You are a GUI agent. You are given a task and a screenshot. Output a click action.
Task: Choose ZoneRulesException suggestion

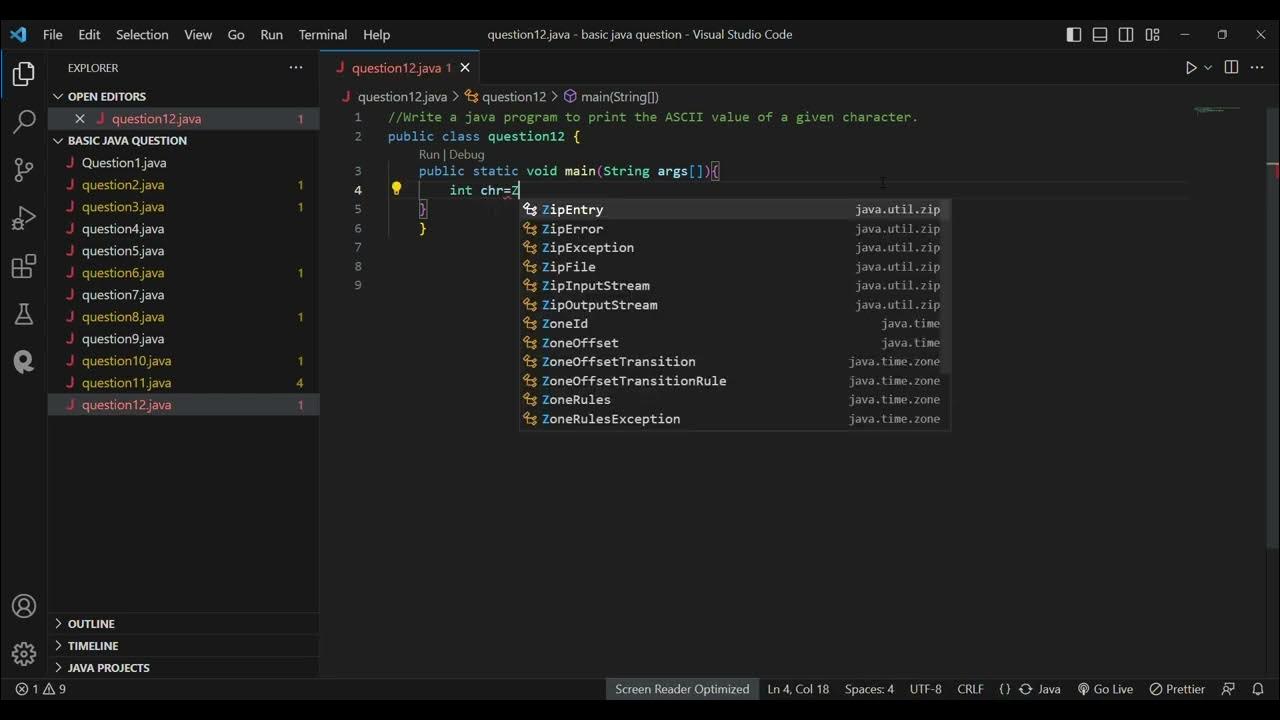coord(734,419)
